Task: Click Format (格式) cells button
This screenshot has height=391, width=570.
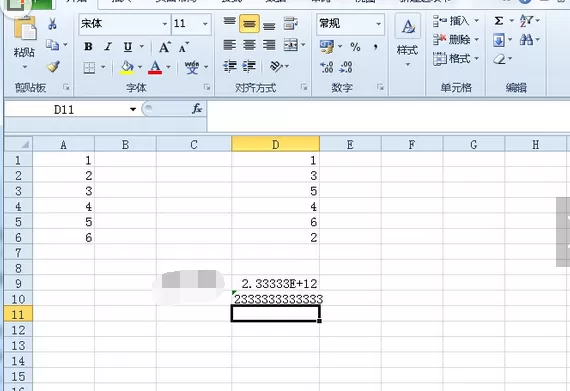Action: point(456,59)
